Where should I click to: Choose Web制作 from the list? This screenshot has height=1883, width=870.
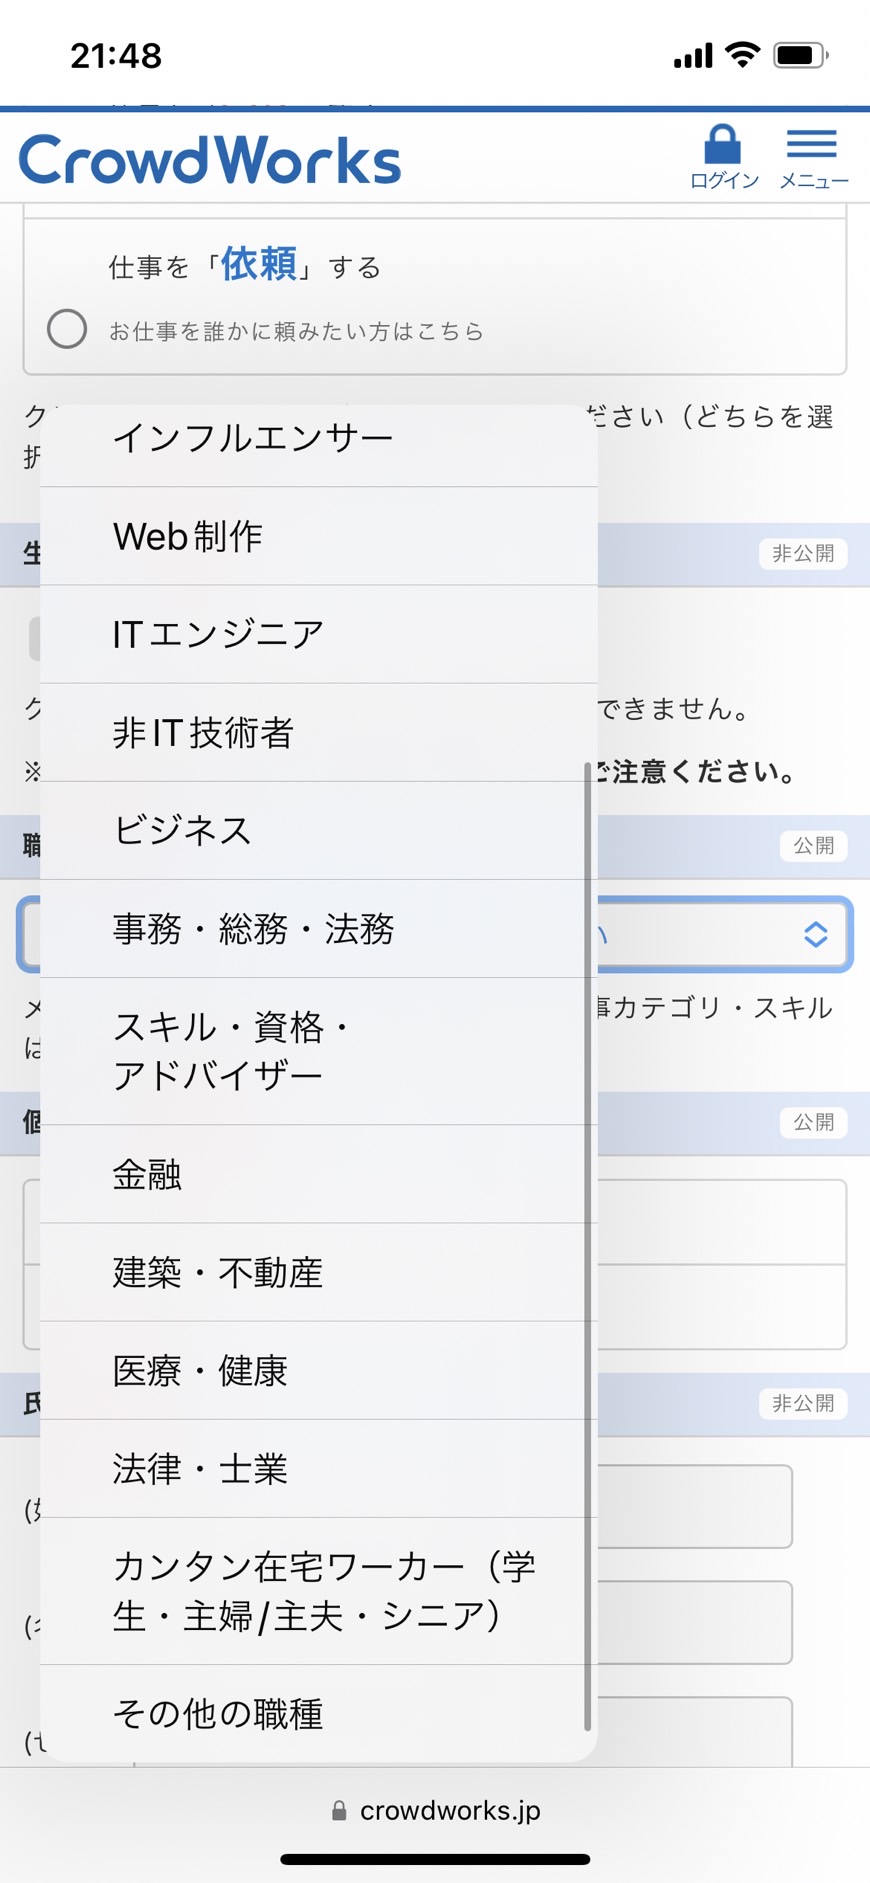(319, 537)
